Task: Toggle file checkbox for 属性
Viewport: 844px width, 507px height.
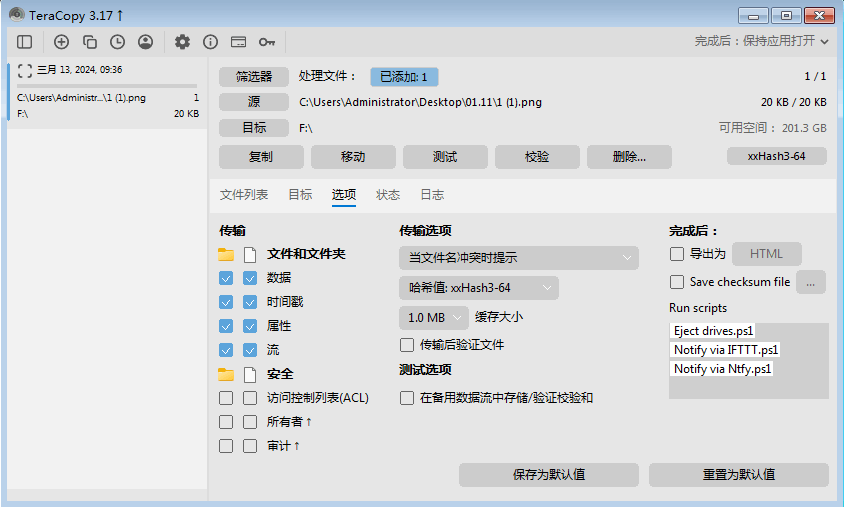Action: [250, 326]
